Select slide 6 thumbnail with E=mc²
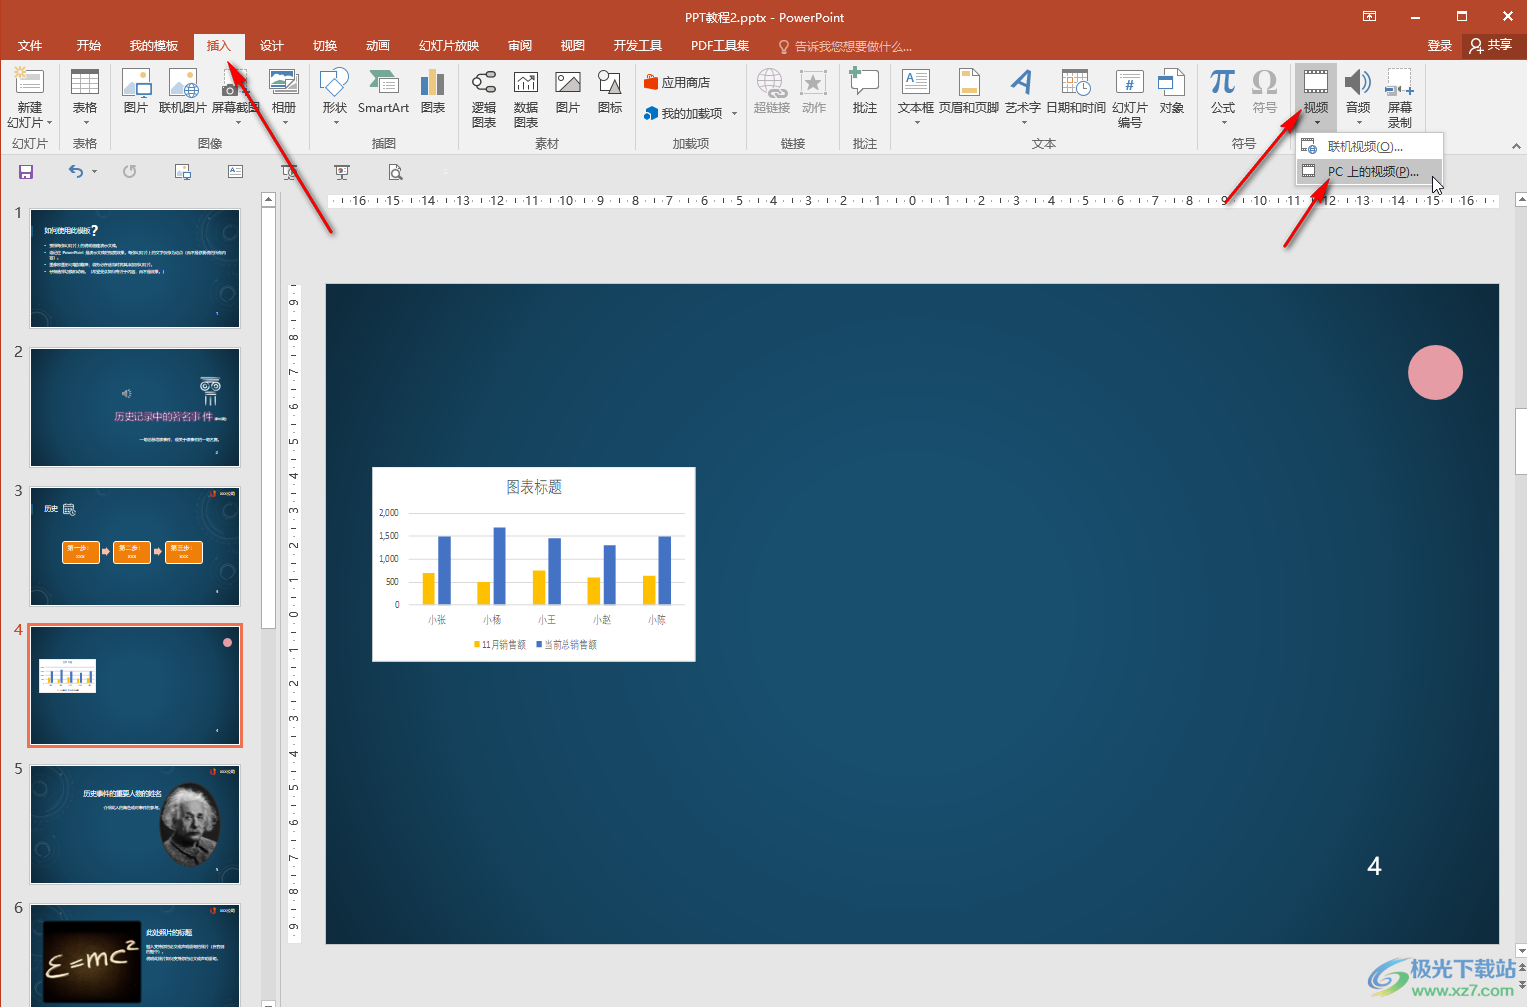 pyautogui.click(x=135, y=955)
